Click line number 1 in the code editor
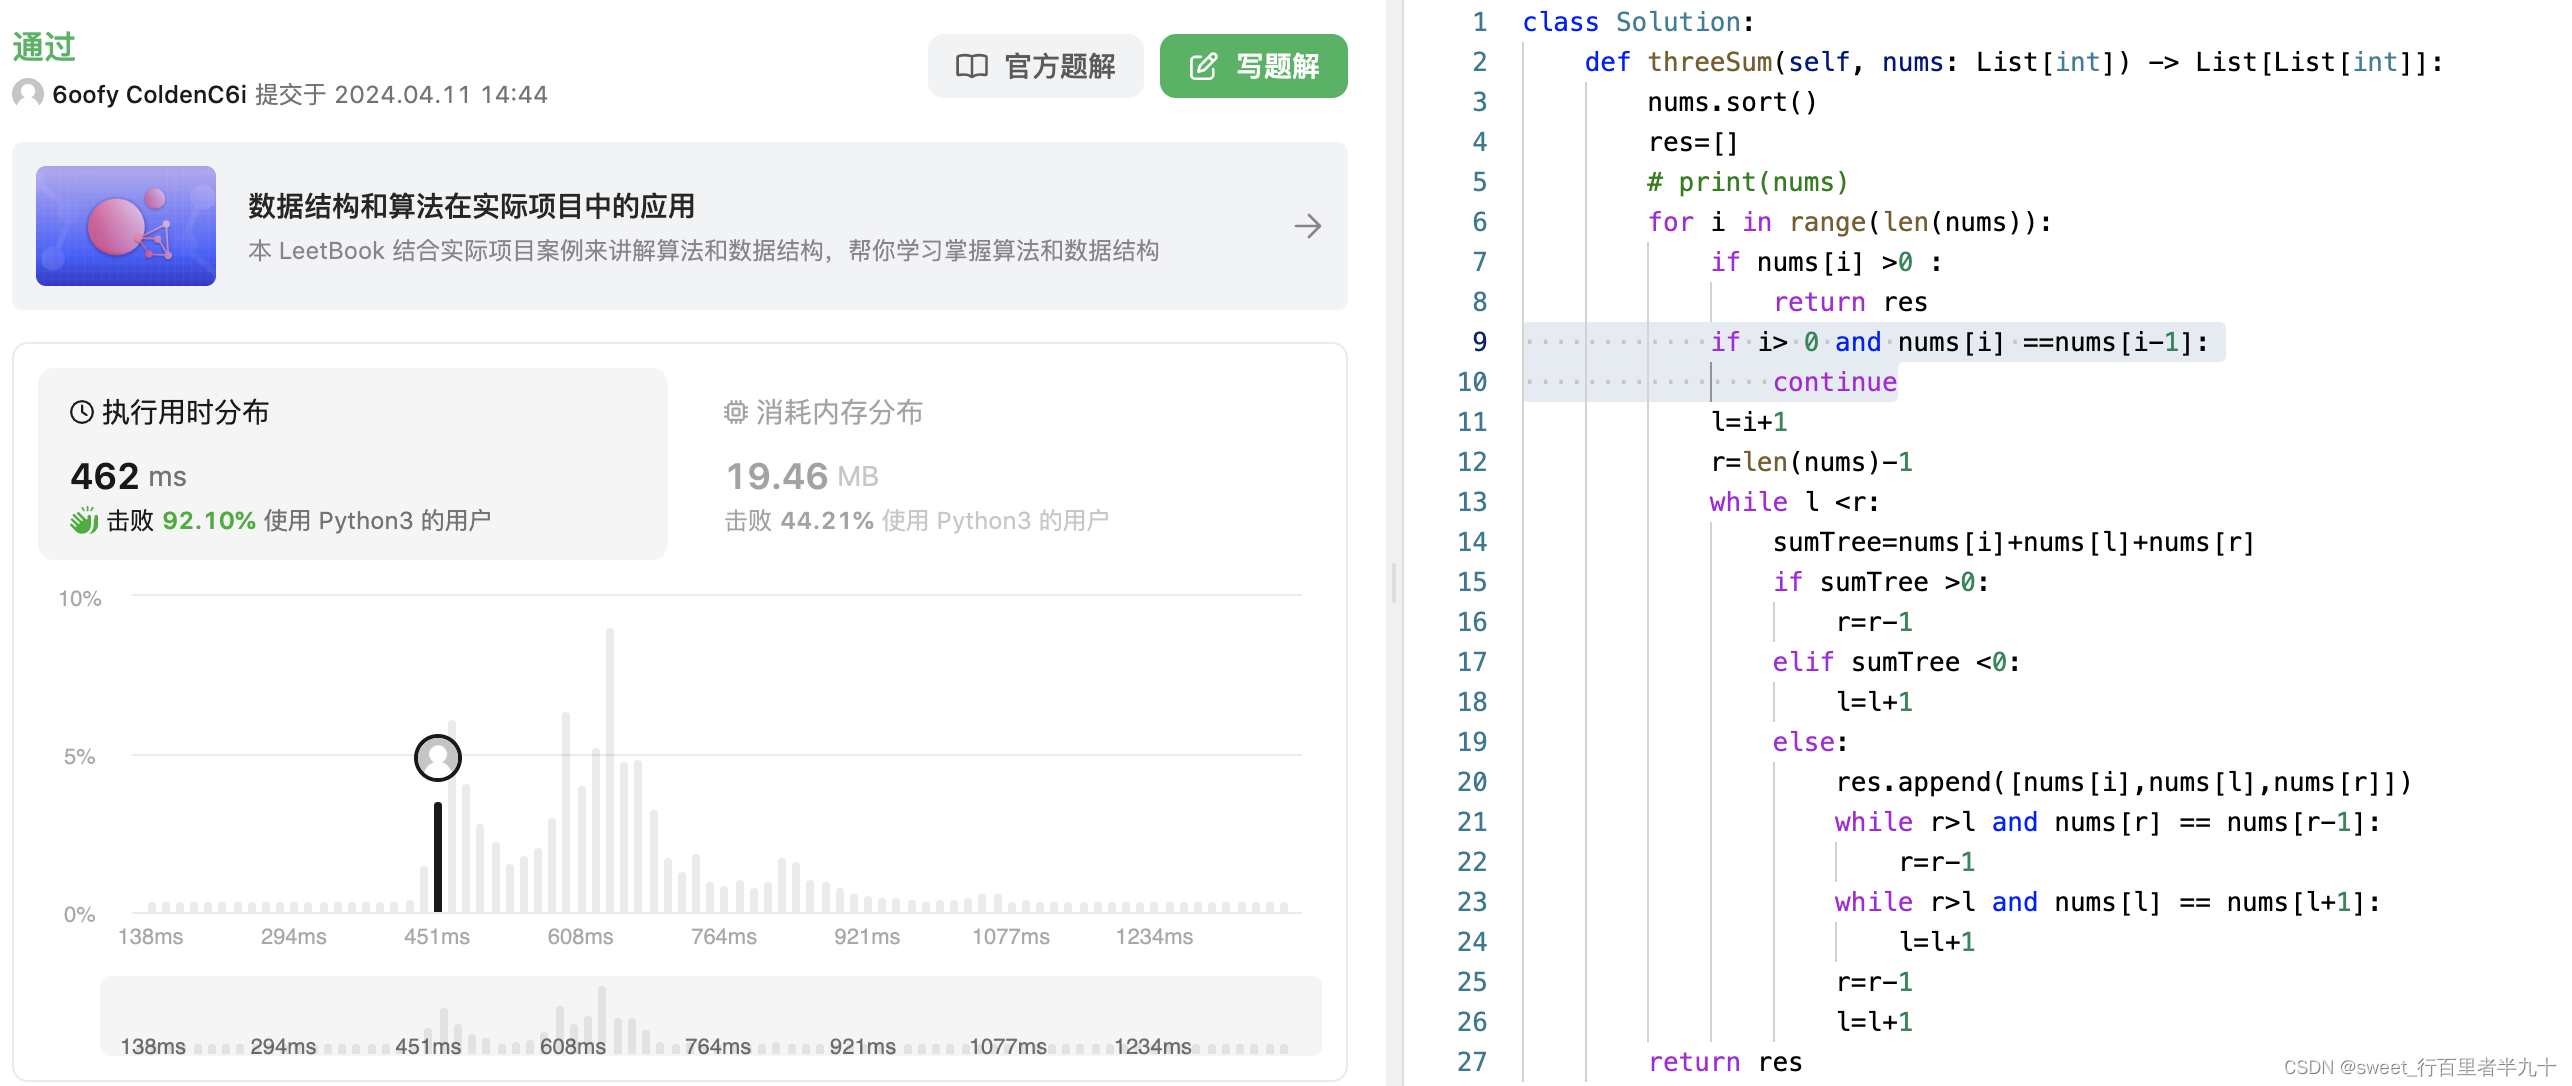Screen dimensions: 2572x1086 pos(1478,21)
